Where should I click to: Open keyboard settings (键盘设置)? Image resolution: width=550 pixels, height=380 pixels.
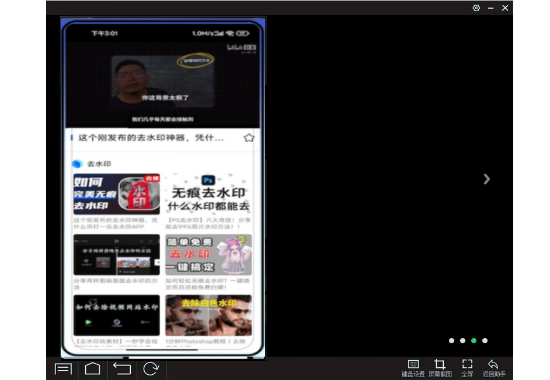click(413, 368)
